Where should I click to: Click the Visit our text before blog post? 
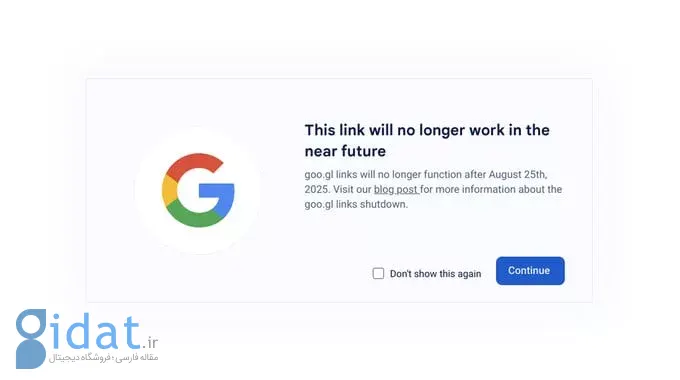pos(352,190)
